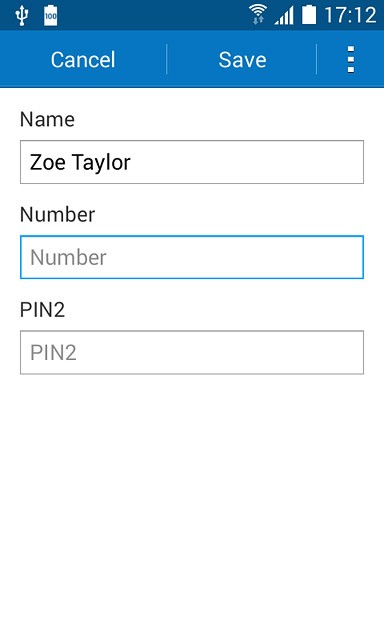Viewport: 384px width, 640px height.
Task: Tap the cellular signal bars icon
Action: point(284,16)
